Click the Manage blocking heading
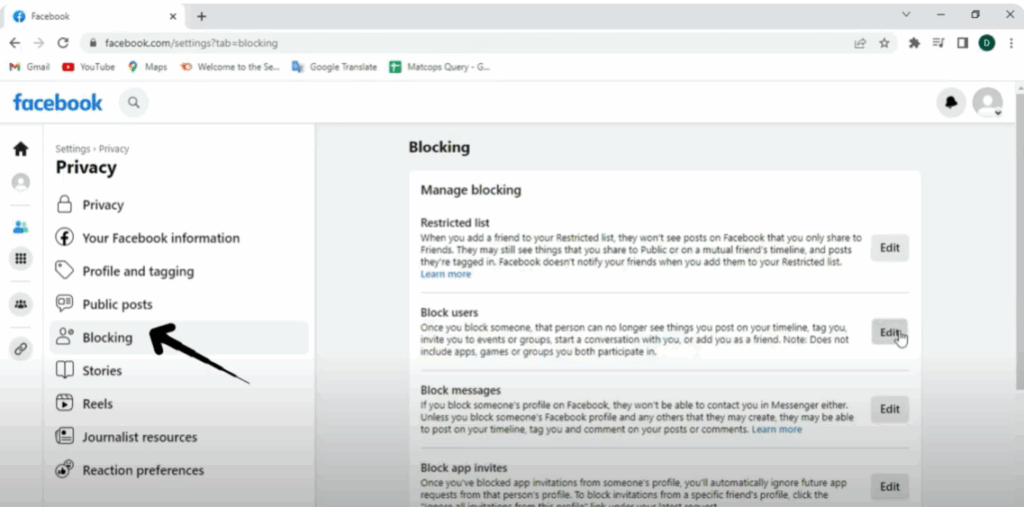This screenshot has width=1024, height=507. pos(471,190)
